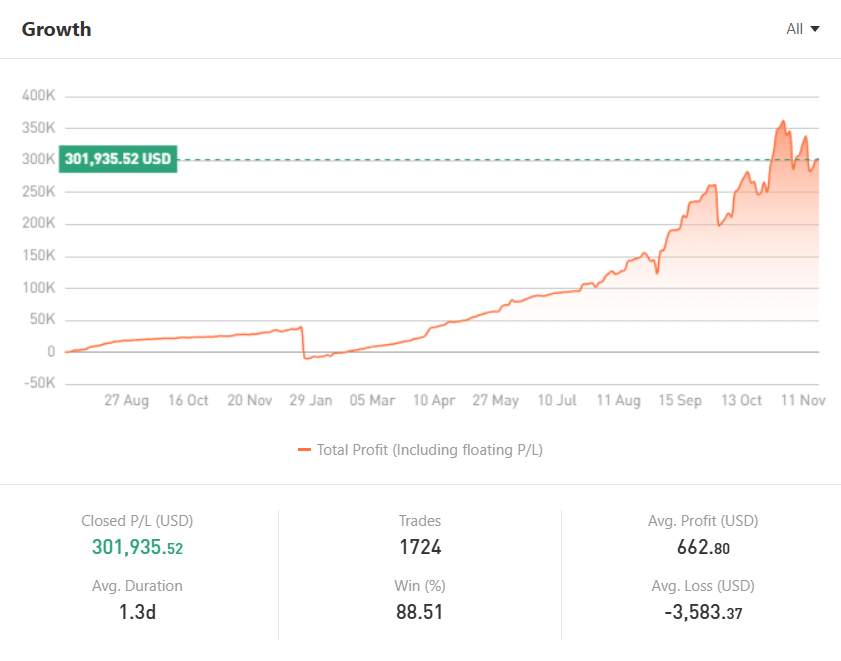
Task: Click the Avg. Duration value 1.3d
Action: (137, 612)
